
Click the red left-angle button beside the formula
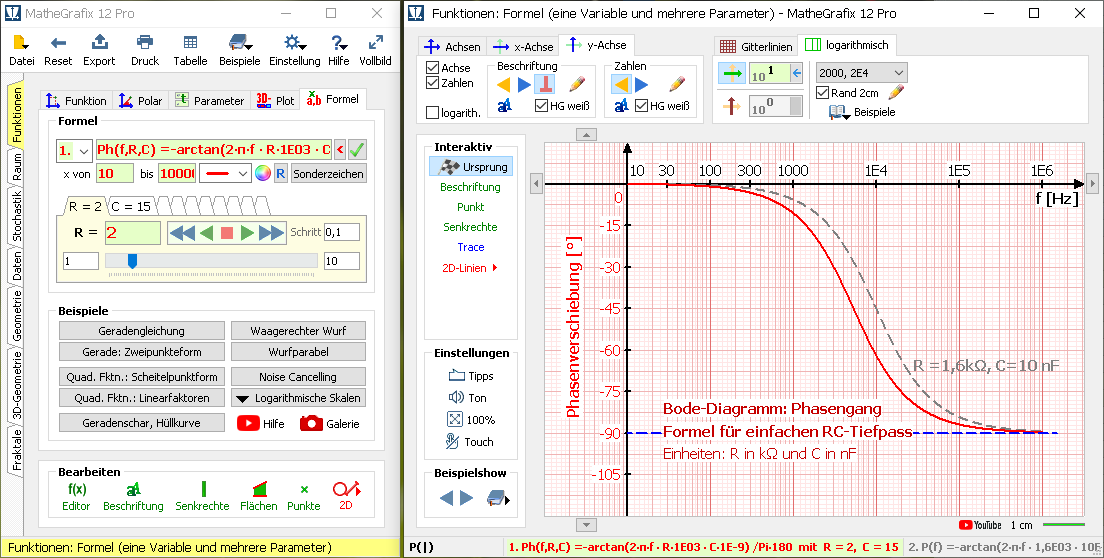coord(339,149)
